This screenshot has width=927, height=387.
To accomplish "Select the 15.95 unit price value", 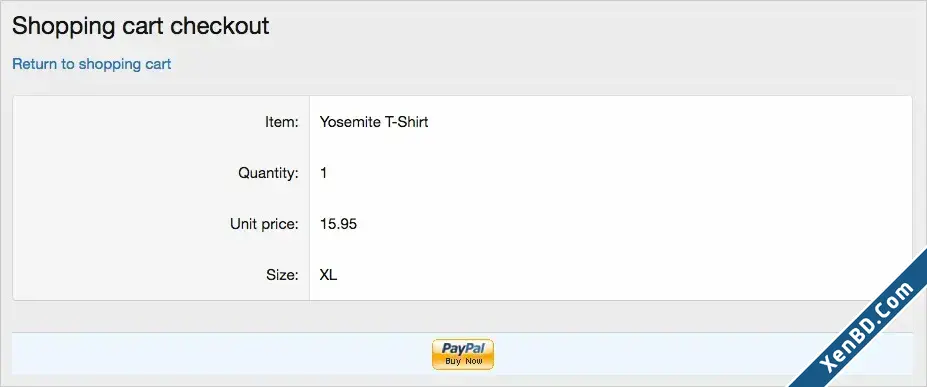I will 338,225.
